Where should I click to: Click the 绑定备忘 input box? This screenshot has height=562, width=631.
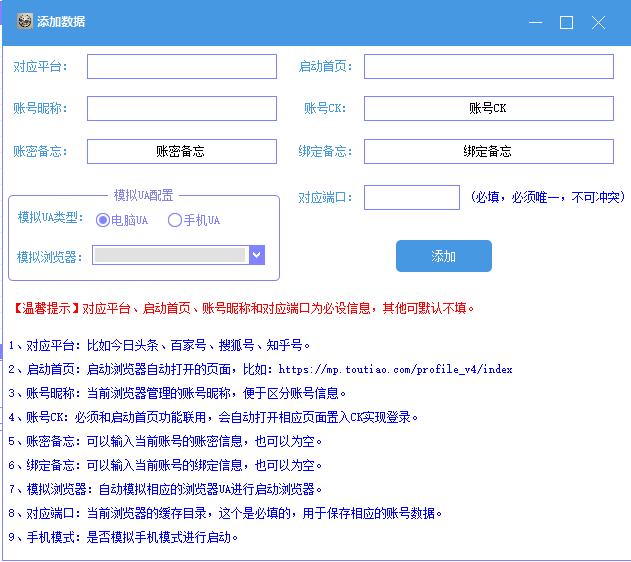point(489,151)
